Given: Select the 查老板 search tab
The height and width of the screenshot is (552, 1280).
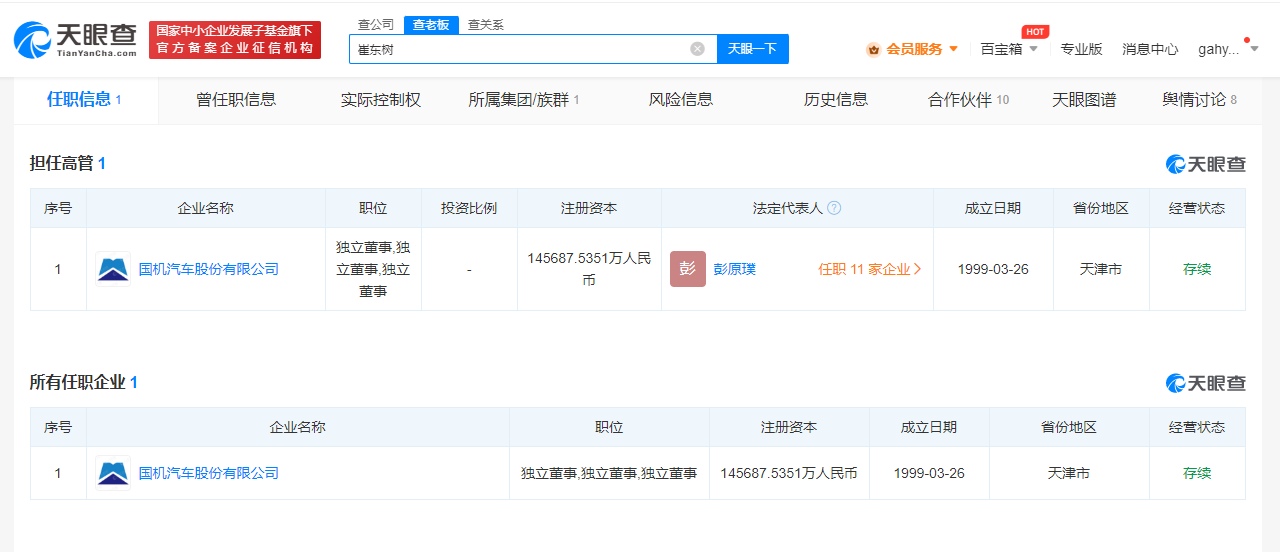Looking at the screenshot, I should (x=431, y=25).
